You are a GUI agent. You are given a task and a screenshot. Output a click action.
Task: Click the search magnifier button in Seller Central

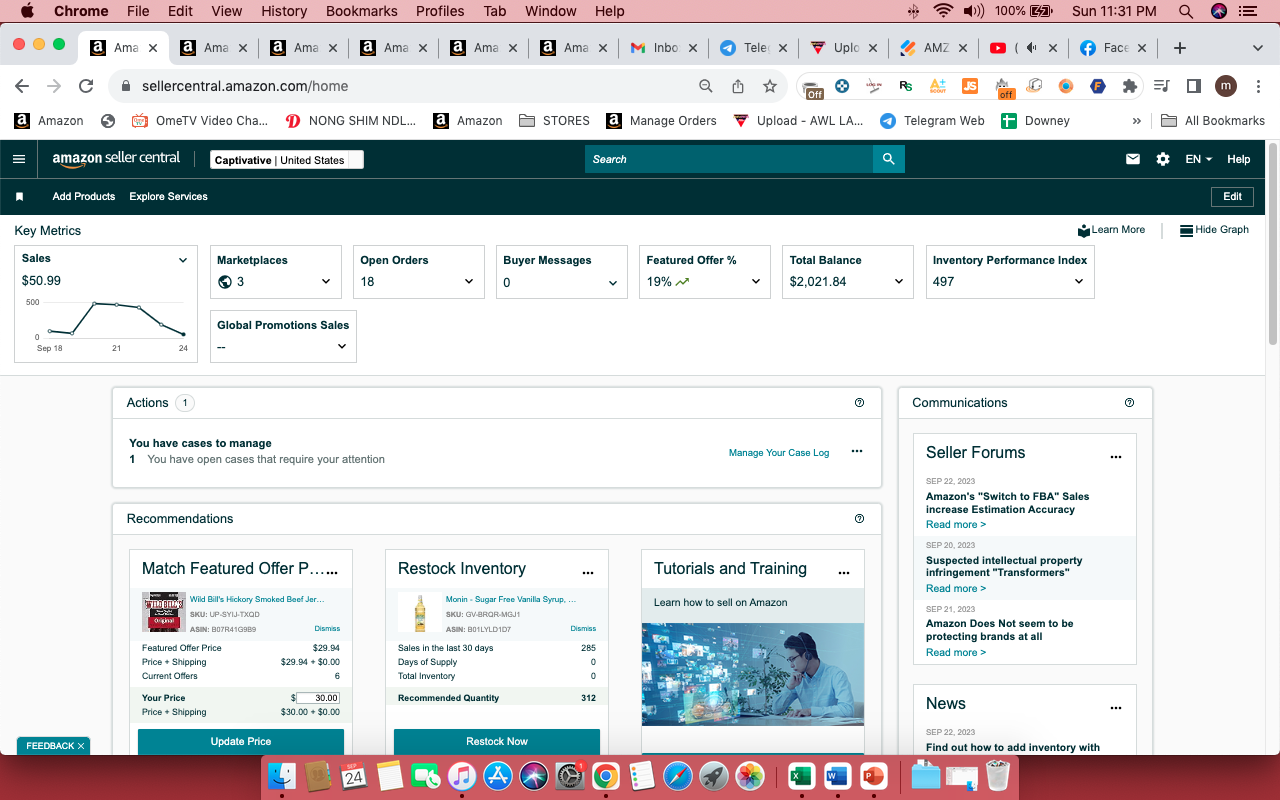888,159
